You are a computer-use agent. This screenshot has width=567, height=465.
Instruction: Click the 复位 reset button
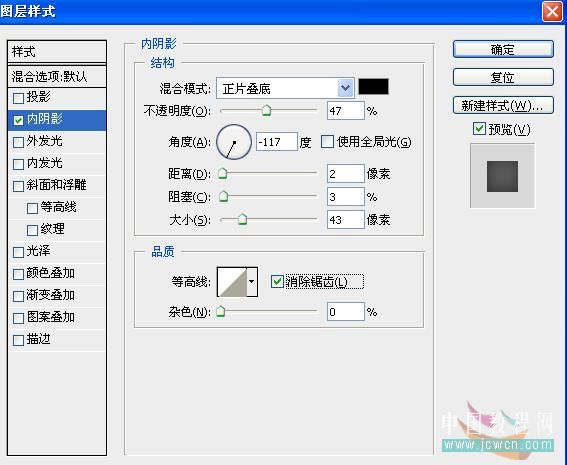503,77
